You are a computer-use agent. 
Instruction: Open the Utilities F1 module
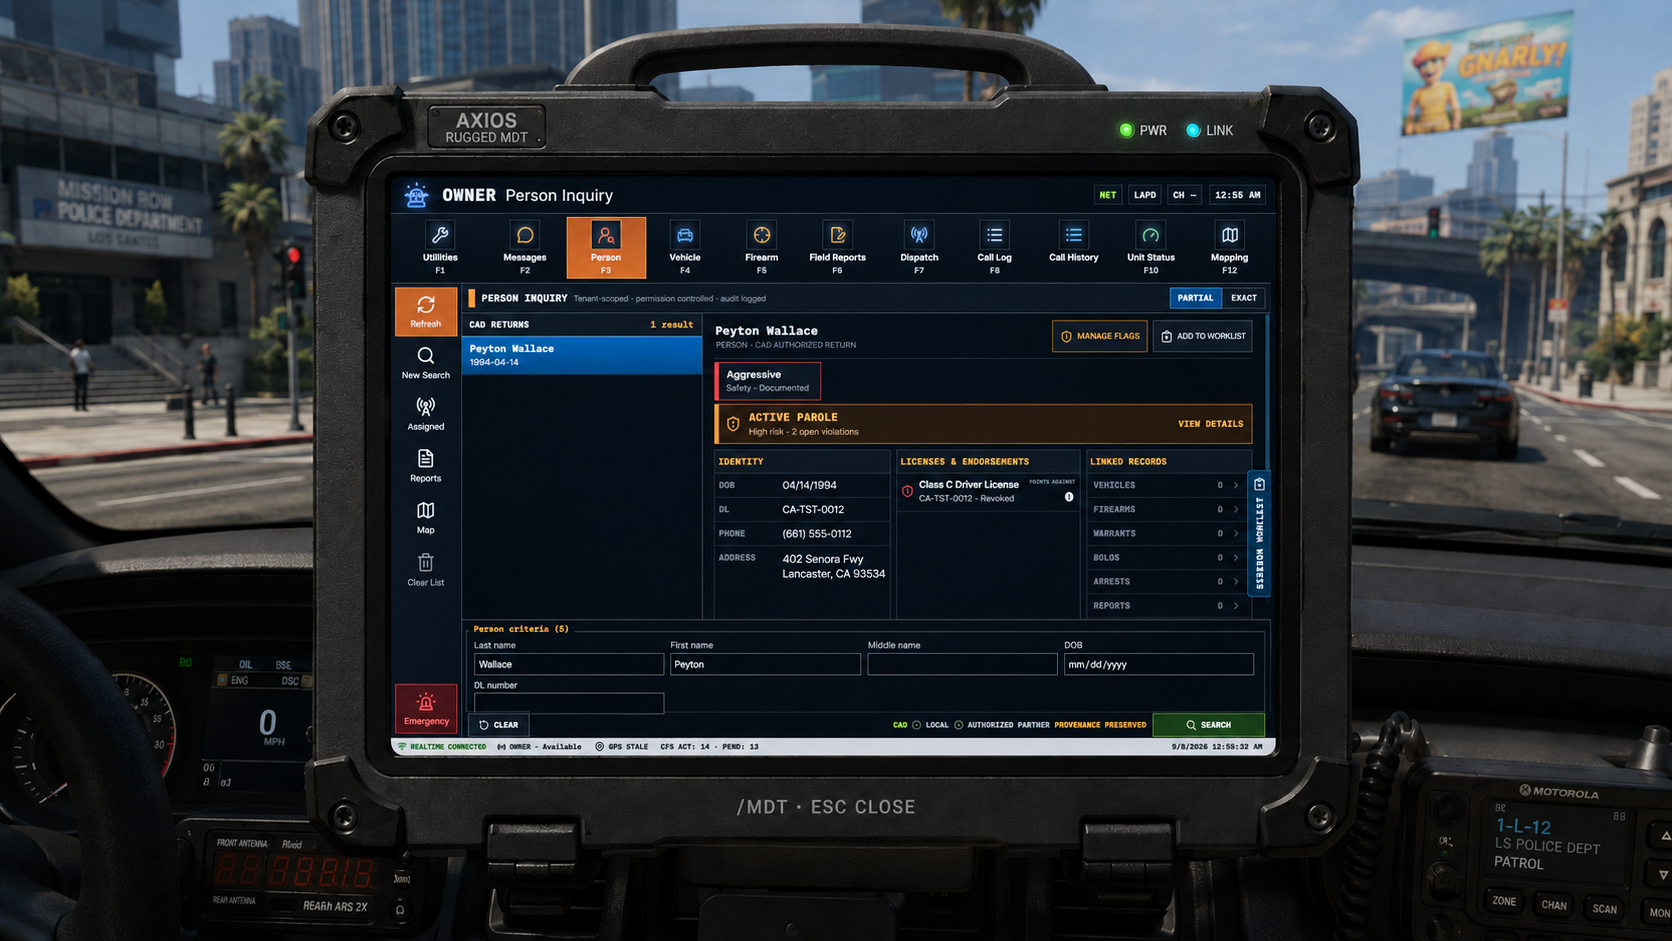[440, 247]
